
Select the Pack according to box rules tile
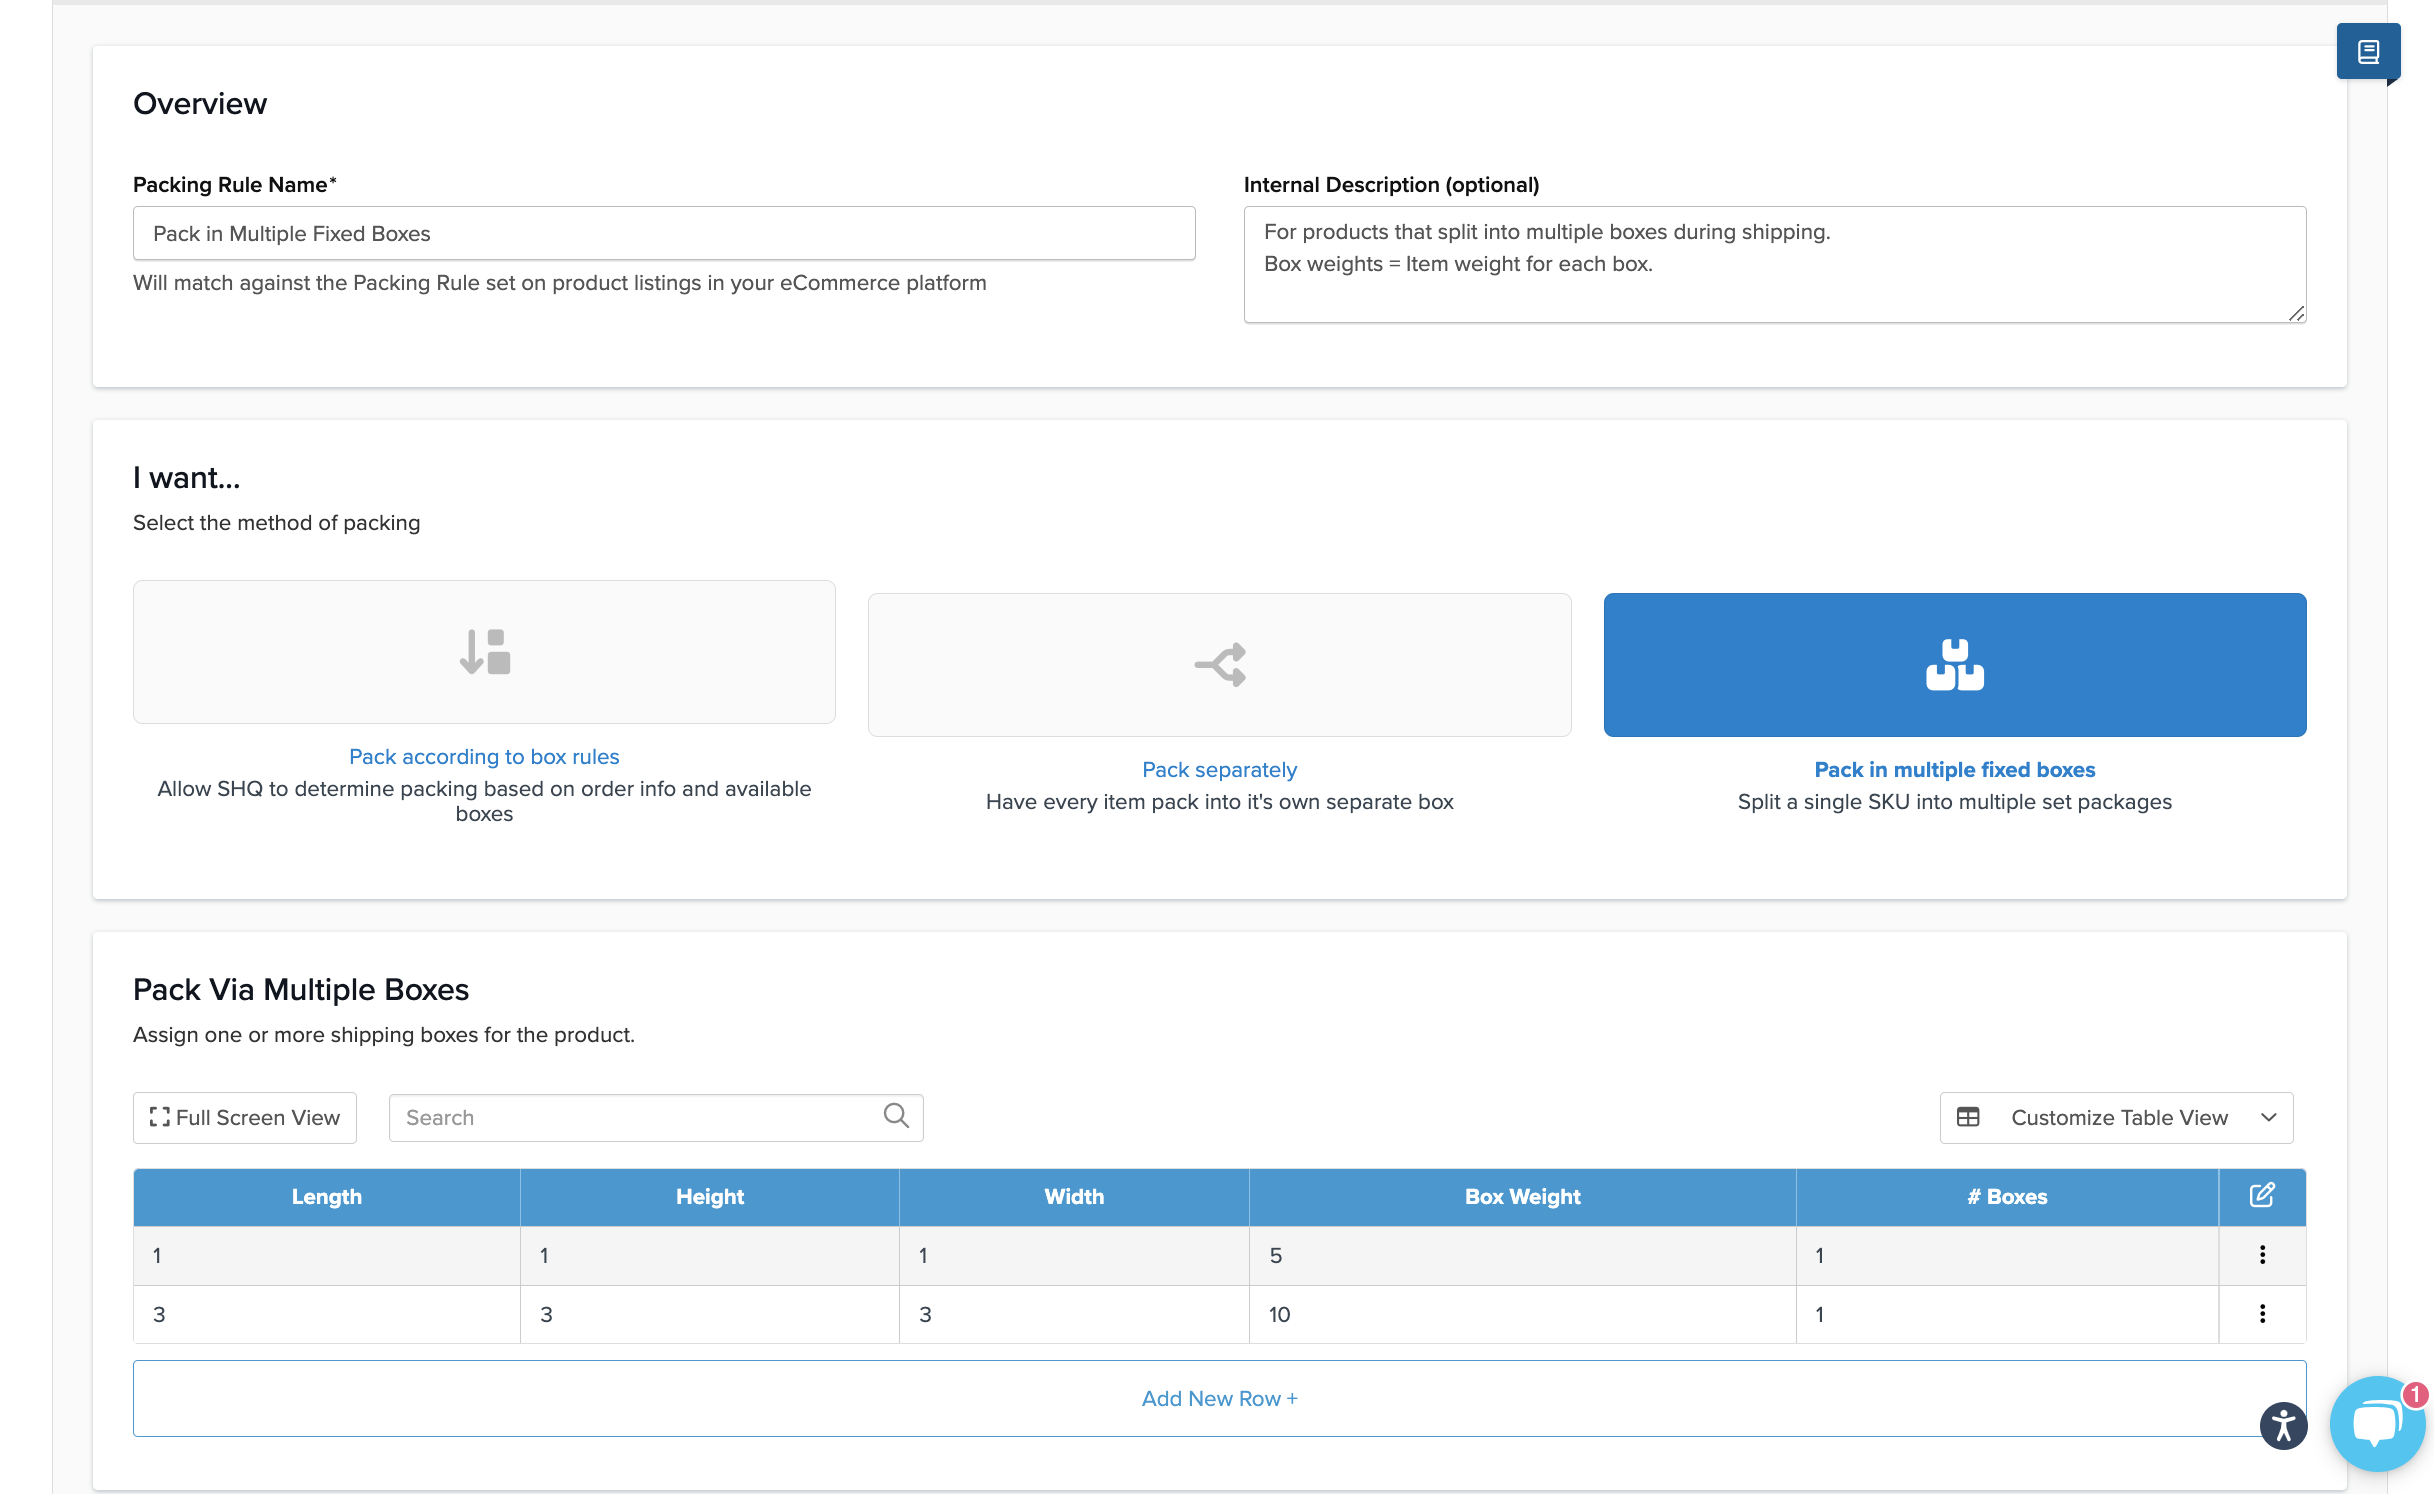pos(484,652)
